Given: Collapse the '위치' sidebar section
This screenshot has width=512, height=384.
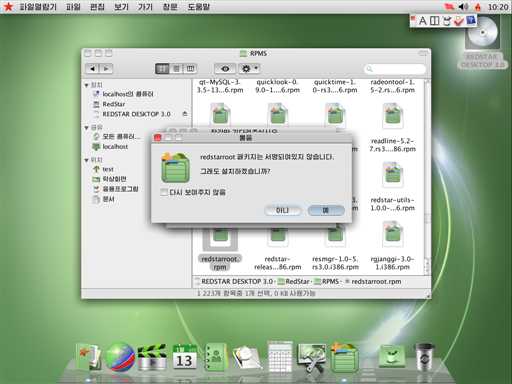Looking at the screenshot, I should point(87,160).
